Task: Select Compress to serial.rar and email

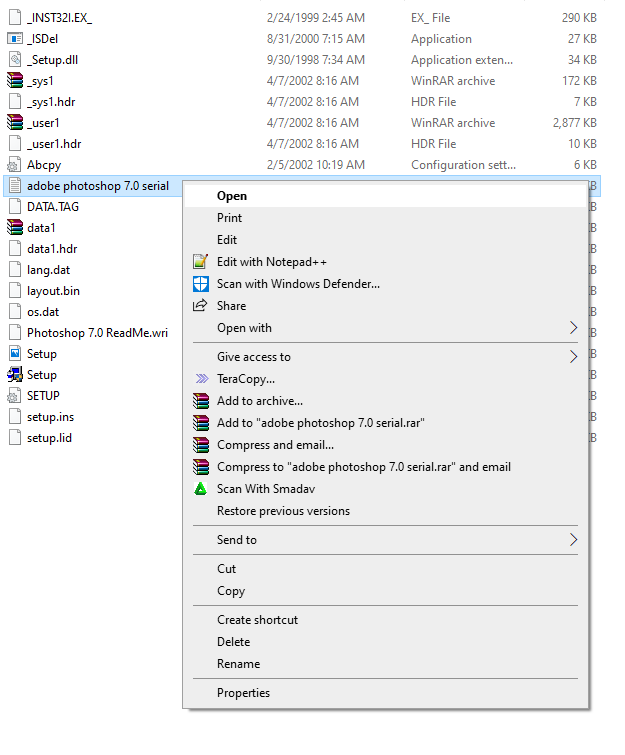Action: pyautogui.click(x=385, y=467)
